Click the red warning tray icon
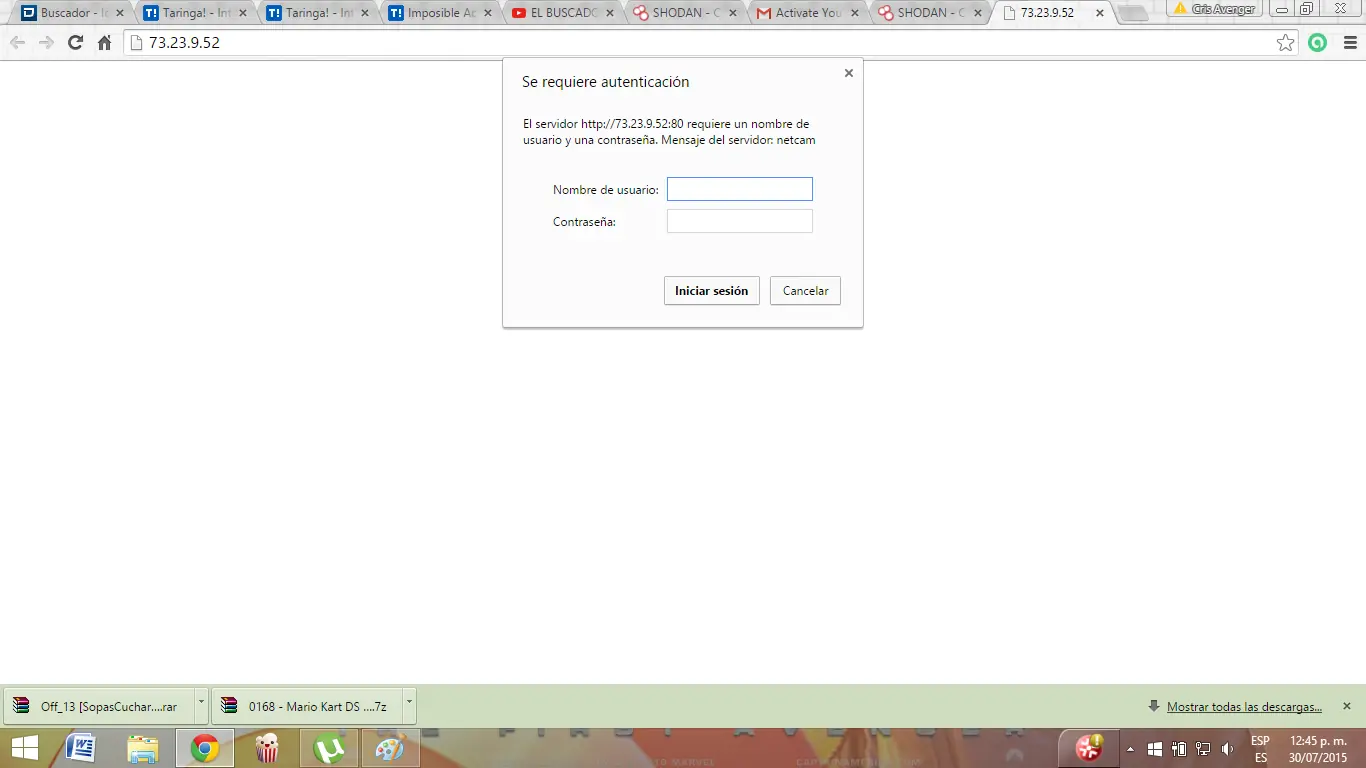Viewport: 1366px width, 768px height. pos(1089,747)
